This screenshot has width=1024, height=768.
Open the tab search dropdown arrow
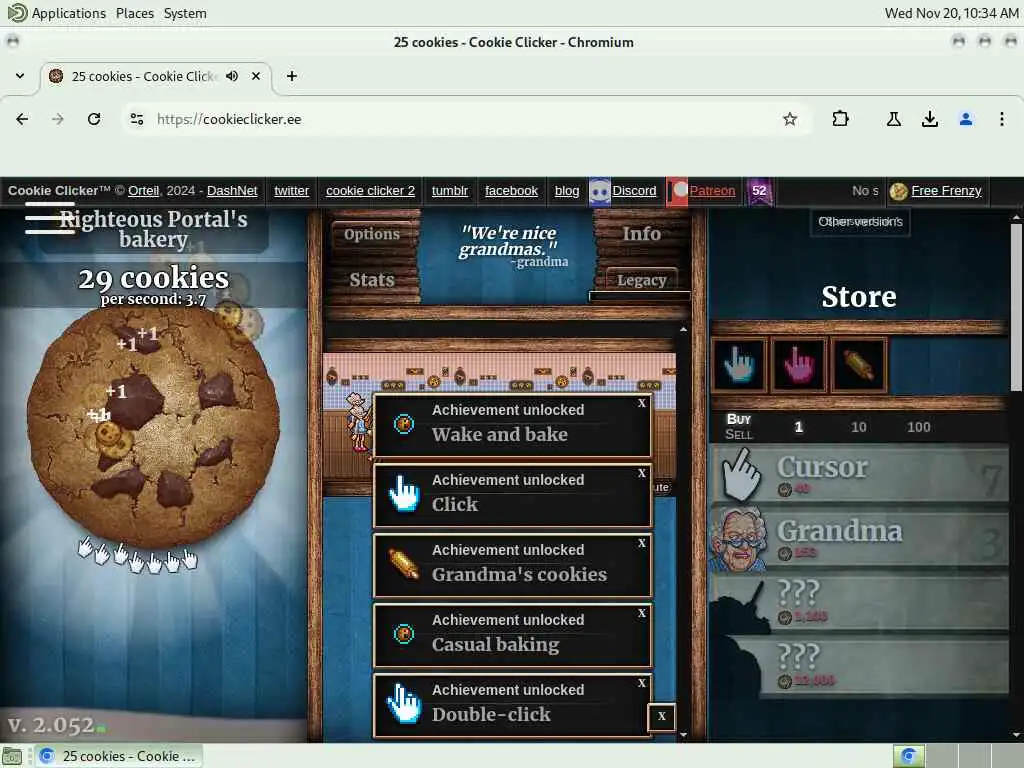coord(20,76)
